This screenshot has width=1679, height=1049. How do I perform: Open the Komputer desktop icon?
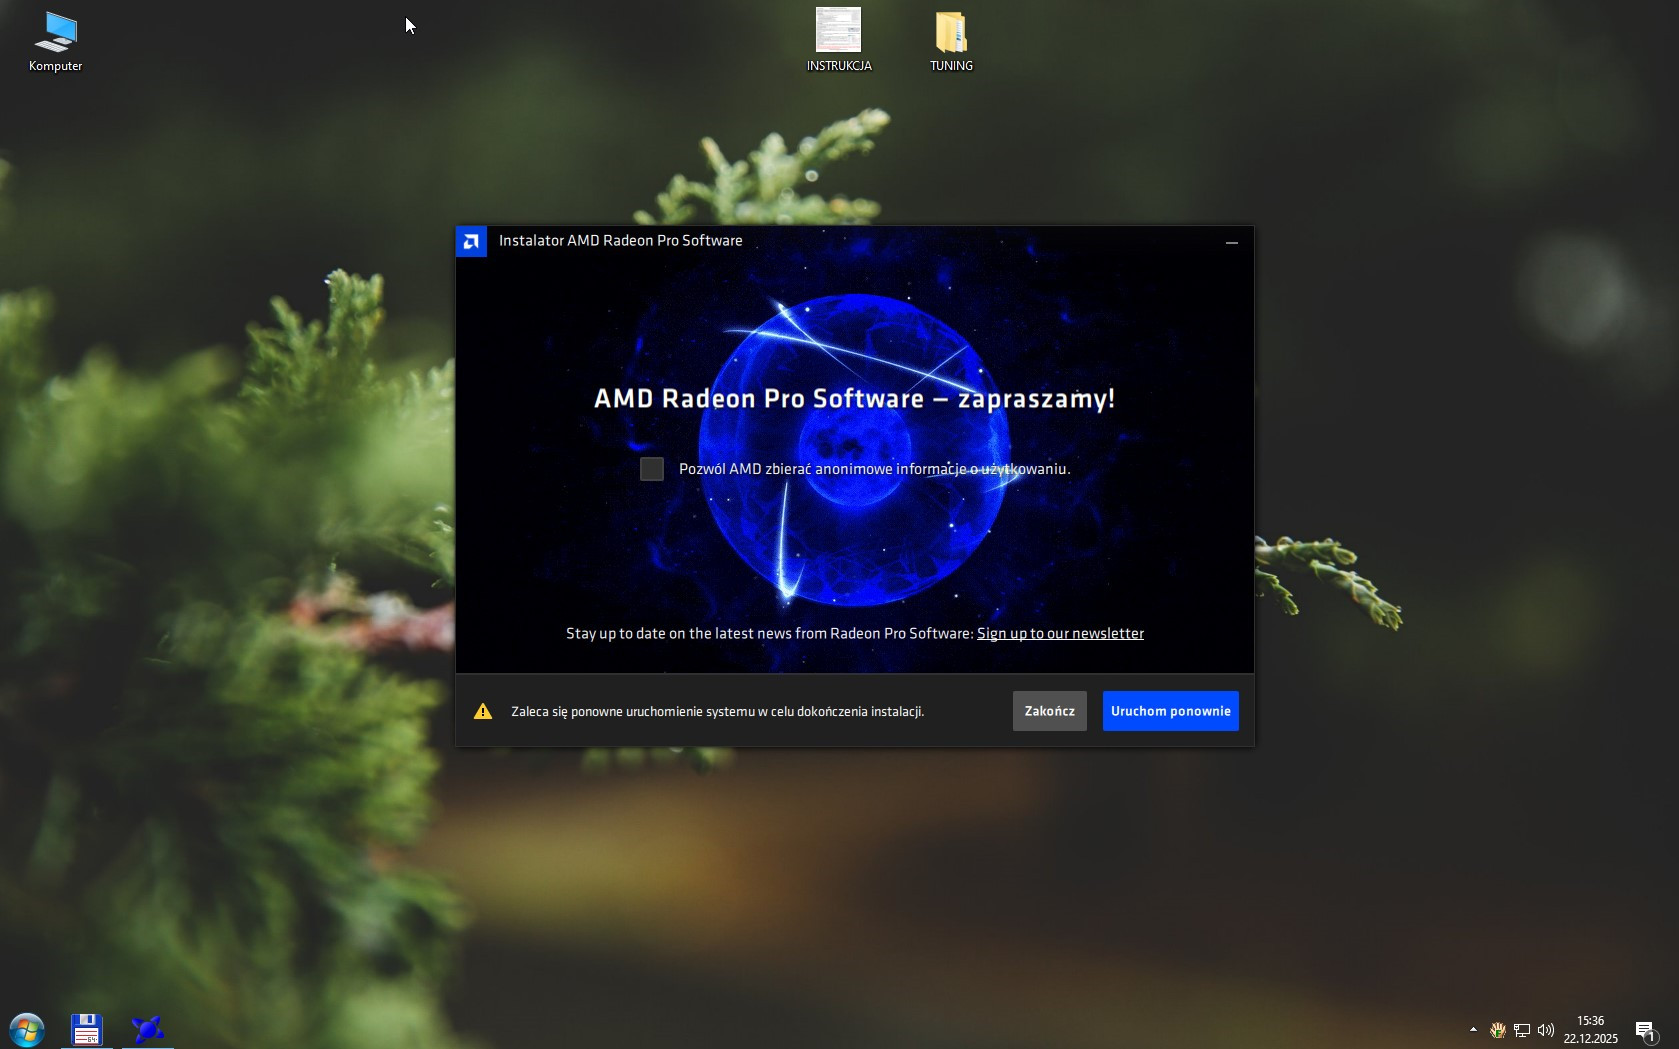coord(55,41)
